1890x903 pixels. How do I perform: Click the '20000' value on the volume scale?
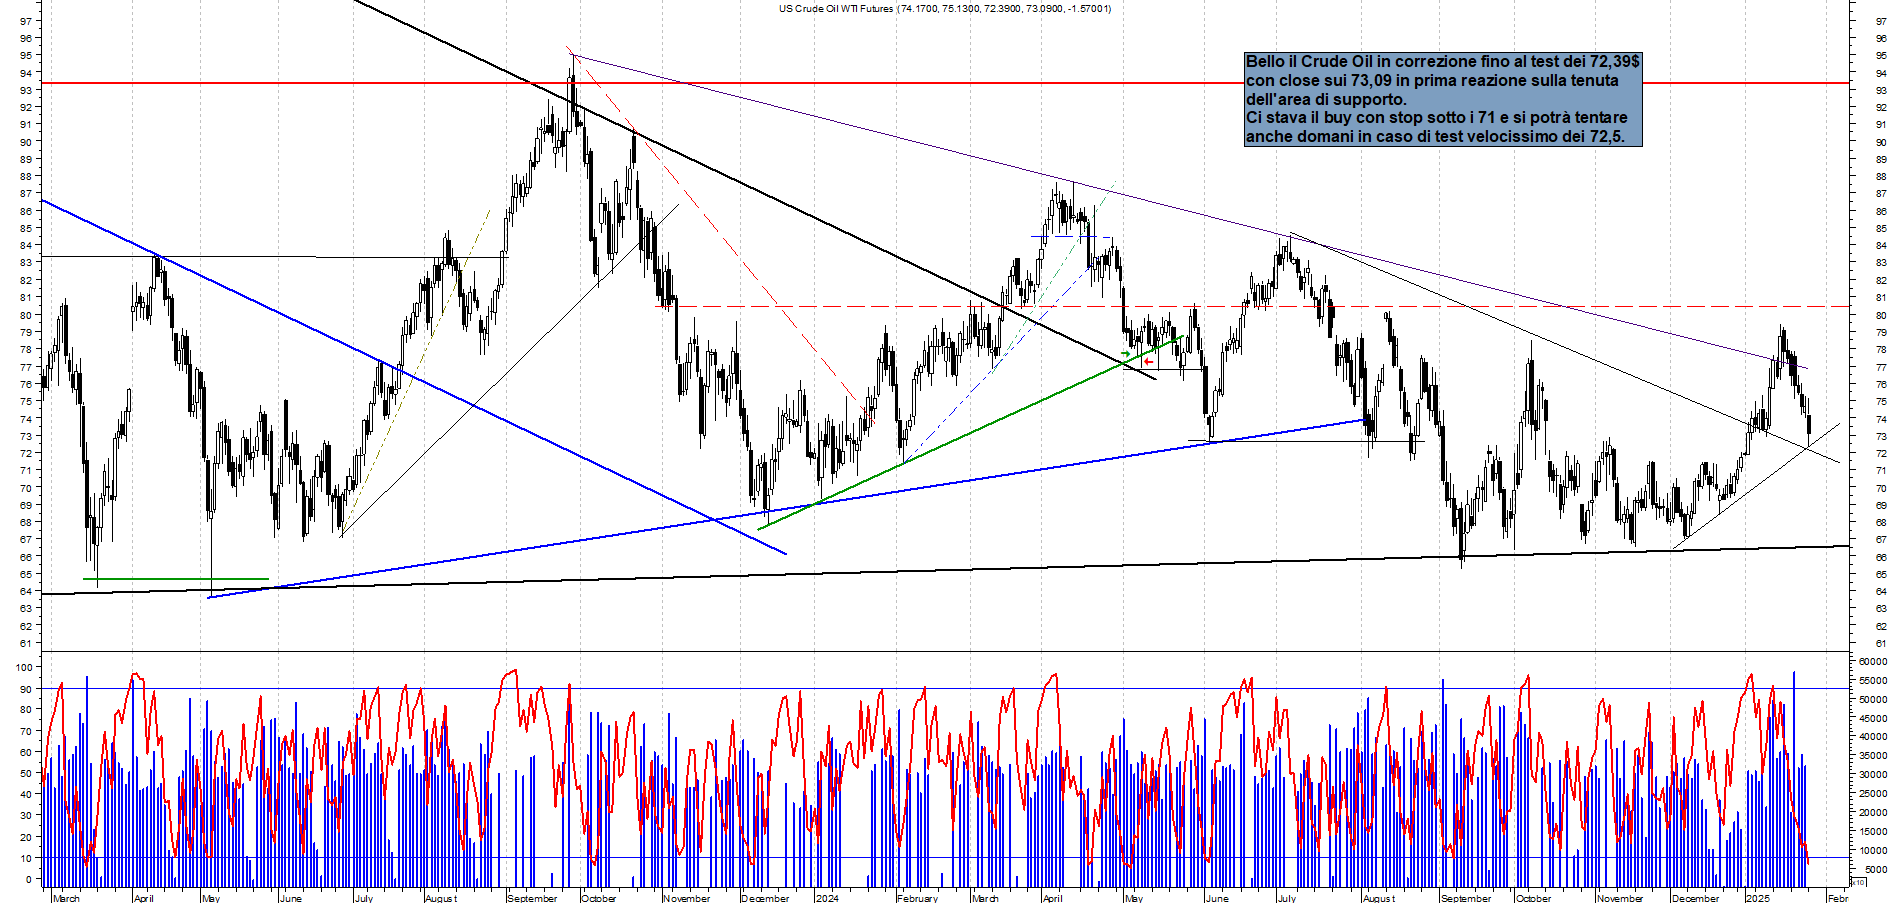point(1873,813)
